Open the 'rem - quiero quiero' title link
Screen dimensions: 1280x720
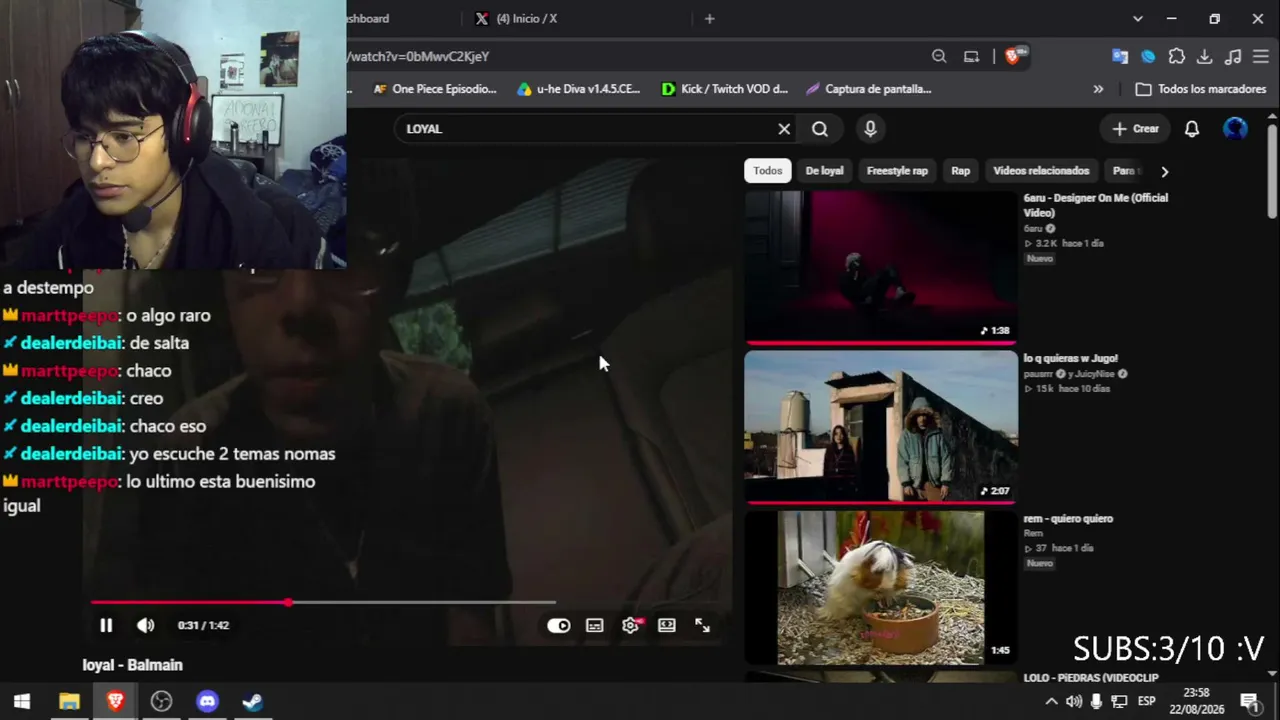point(1068,519)
